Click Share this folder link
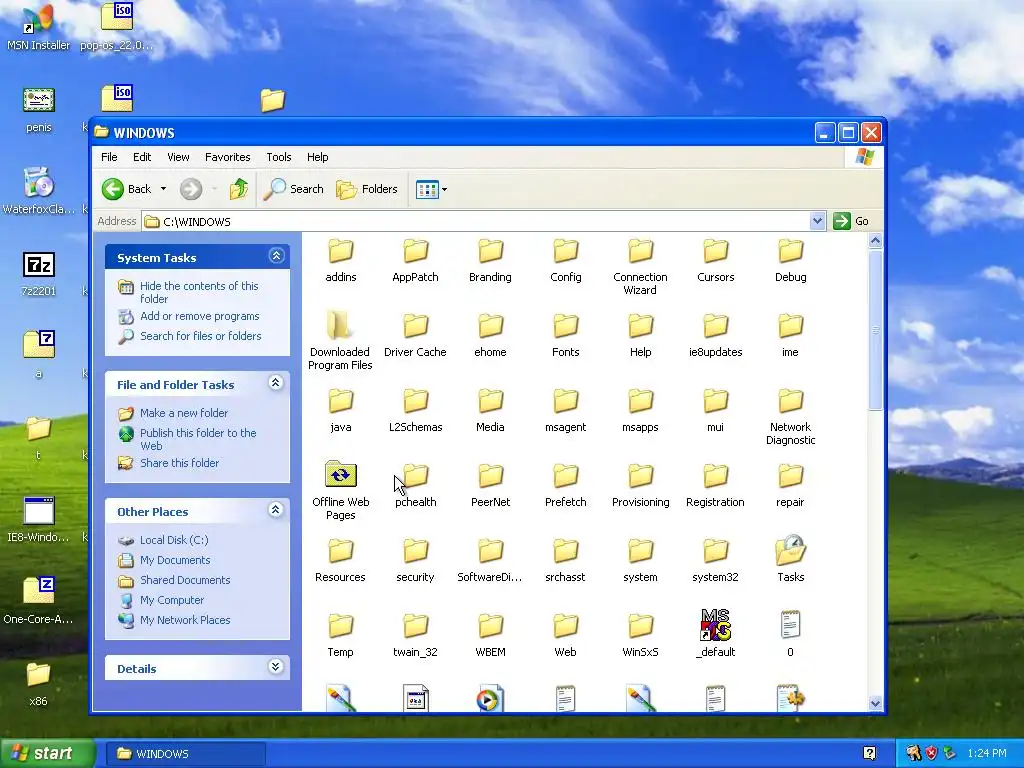 (180, 463)
